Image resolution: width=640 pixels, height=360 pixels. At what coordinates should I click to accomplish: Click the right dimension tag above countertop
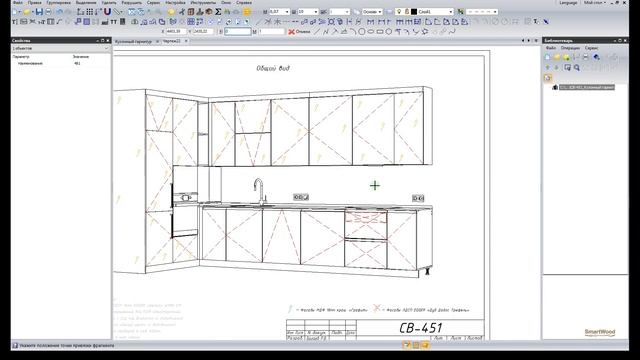point(418,198)
